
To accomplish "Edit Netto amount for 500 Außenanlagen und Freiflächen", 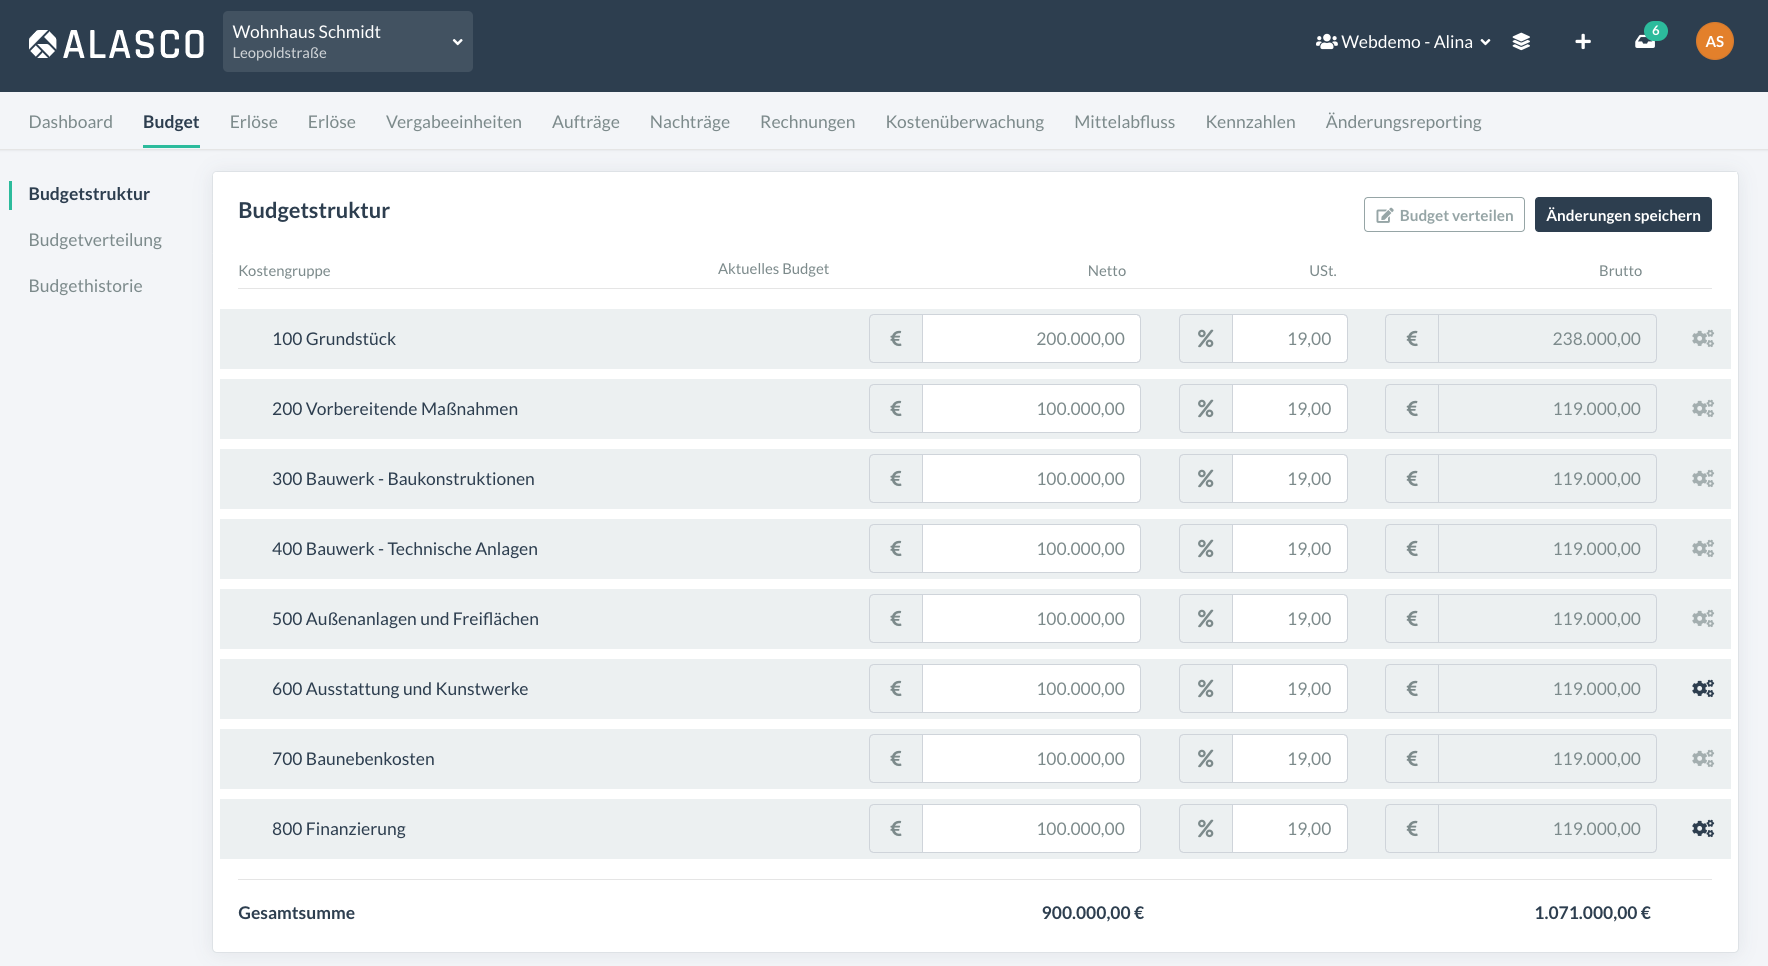I will click(x=1031, y=619).
